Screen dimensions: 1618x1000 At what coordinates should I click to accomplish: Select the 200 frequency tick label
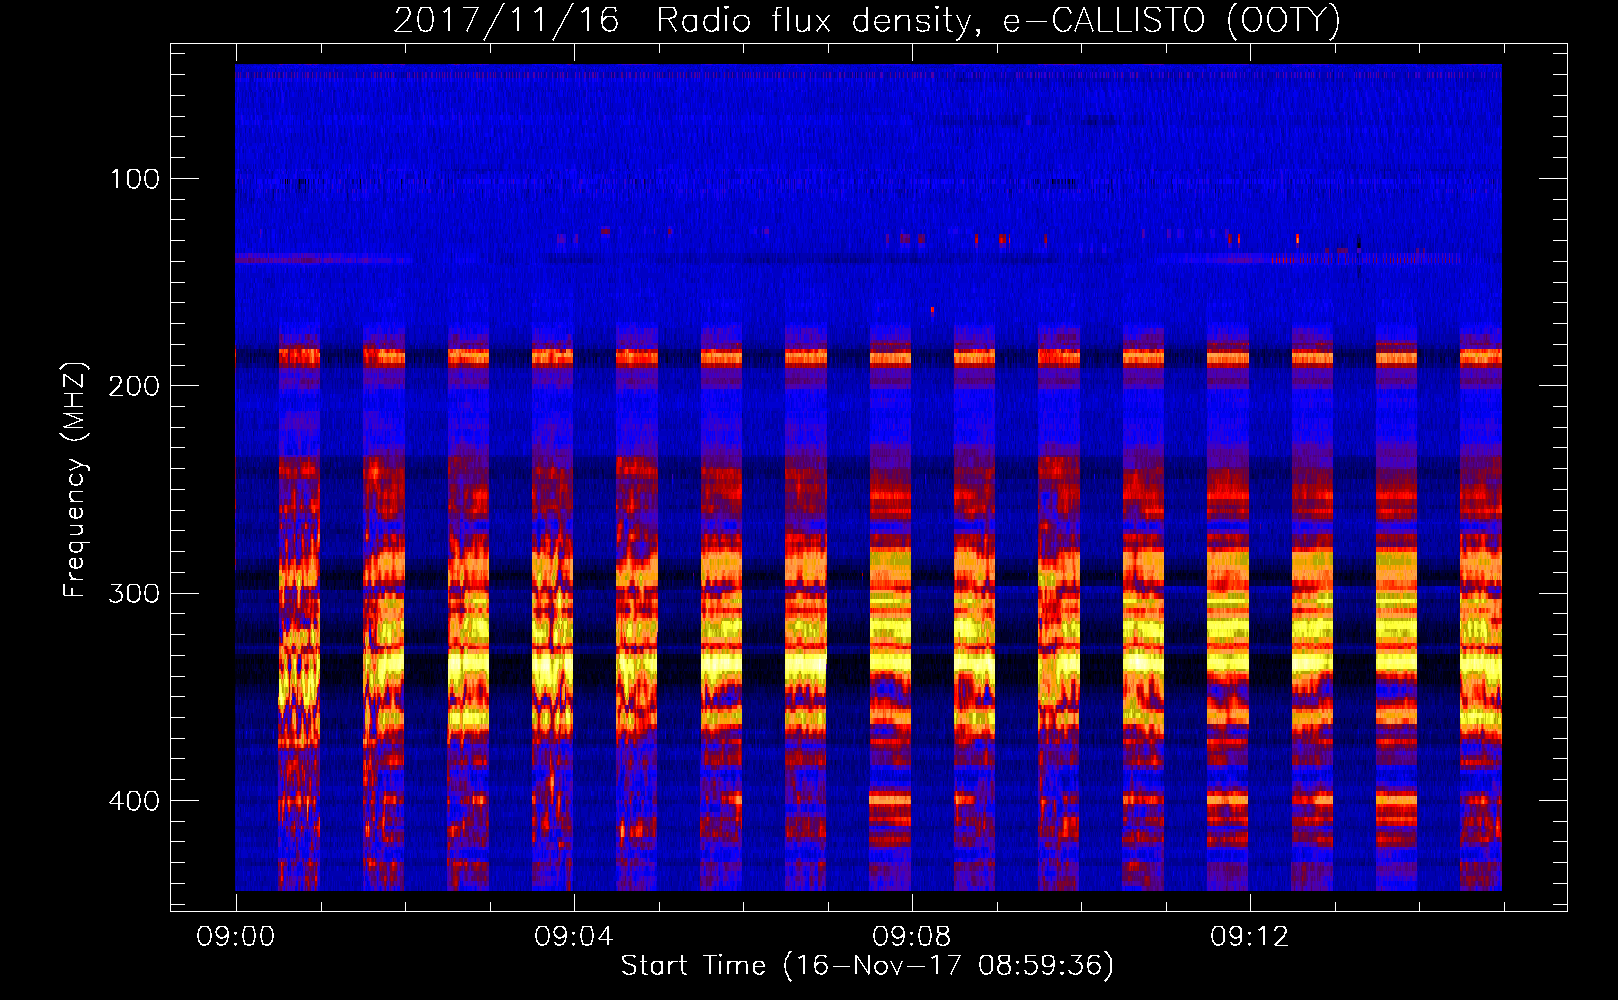[x=134, y=386]
